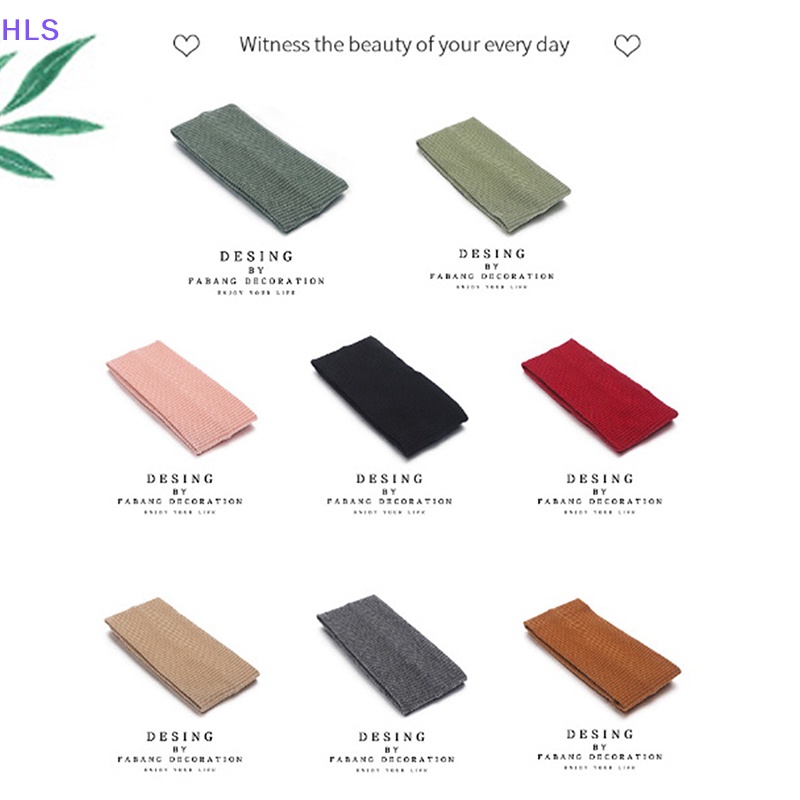Select the black headband
Viewport: 800px width, 800px height.
coord(389,397)
